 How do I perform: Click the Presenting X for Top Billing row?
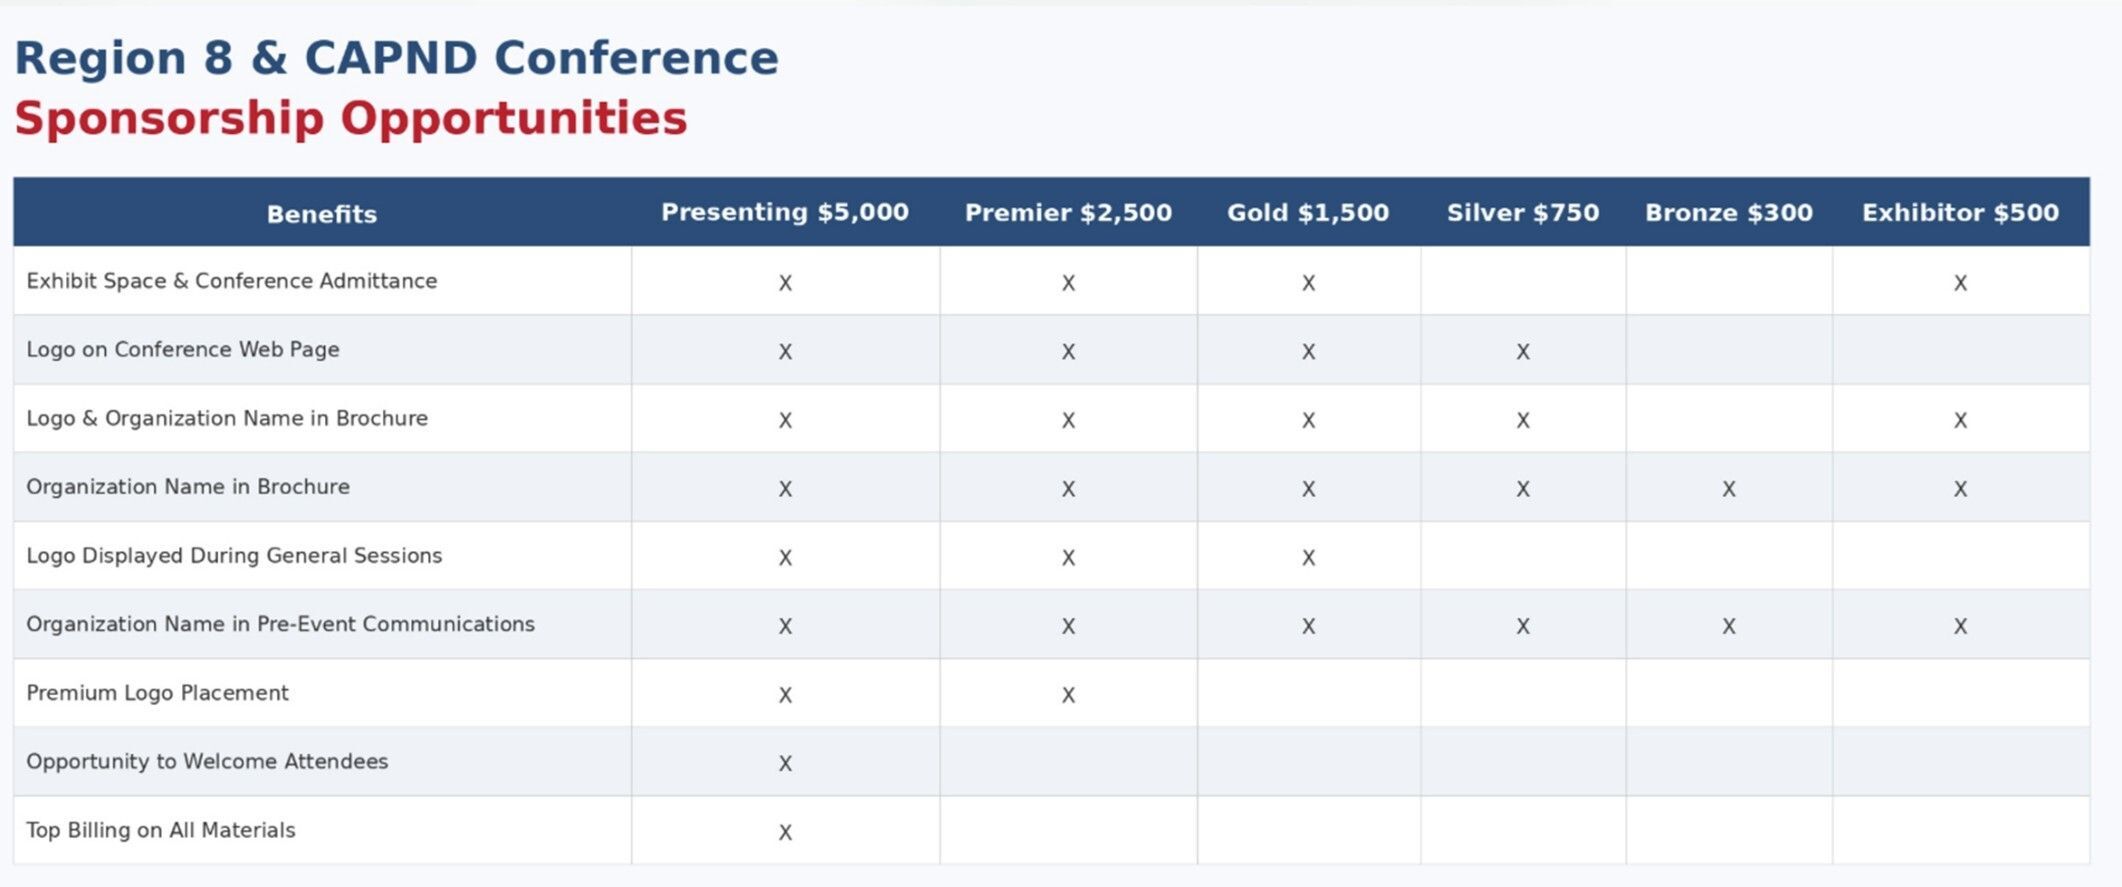click(785, 832)
